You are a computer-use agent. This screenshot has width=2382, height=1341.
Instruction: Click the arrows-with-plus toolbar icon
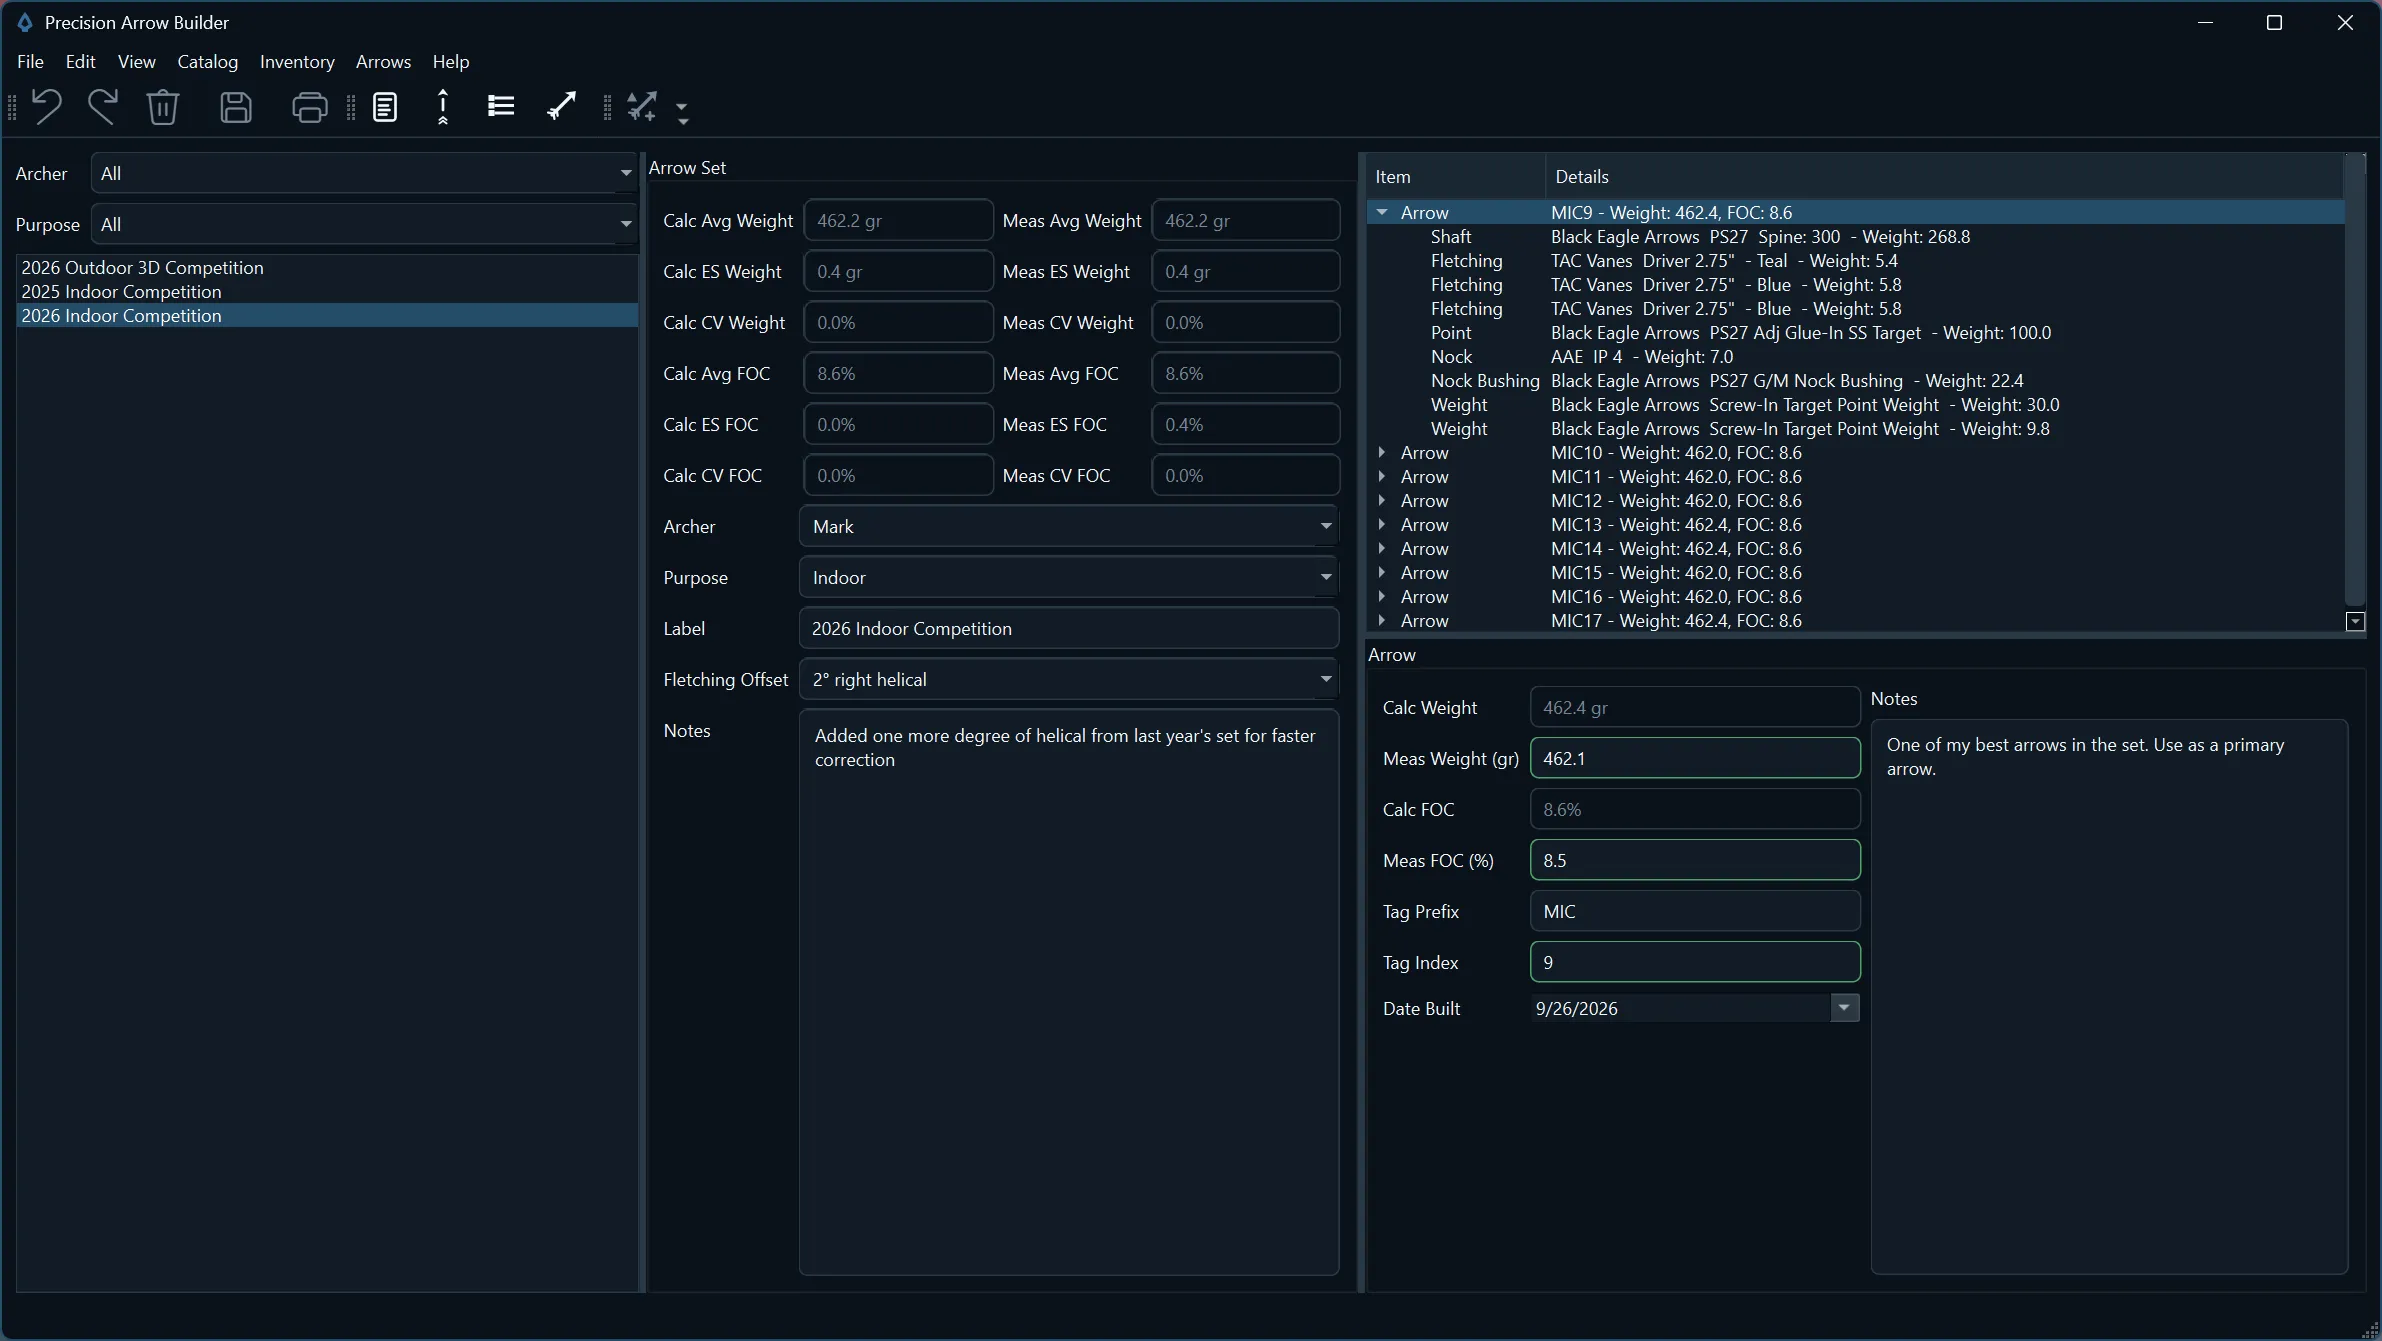[x=642, y=106]
